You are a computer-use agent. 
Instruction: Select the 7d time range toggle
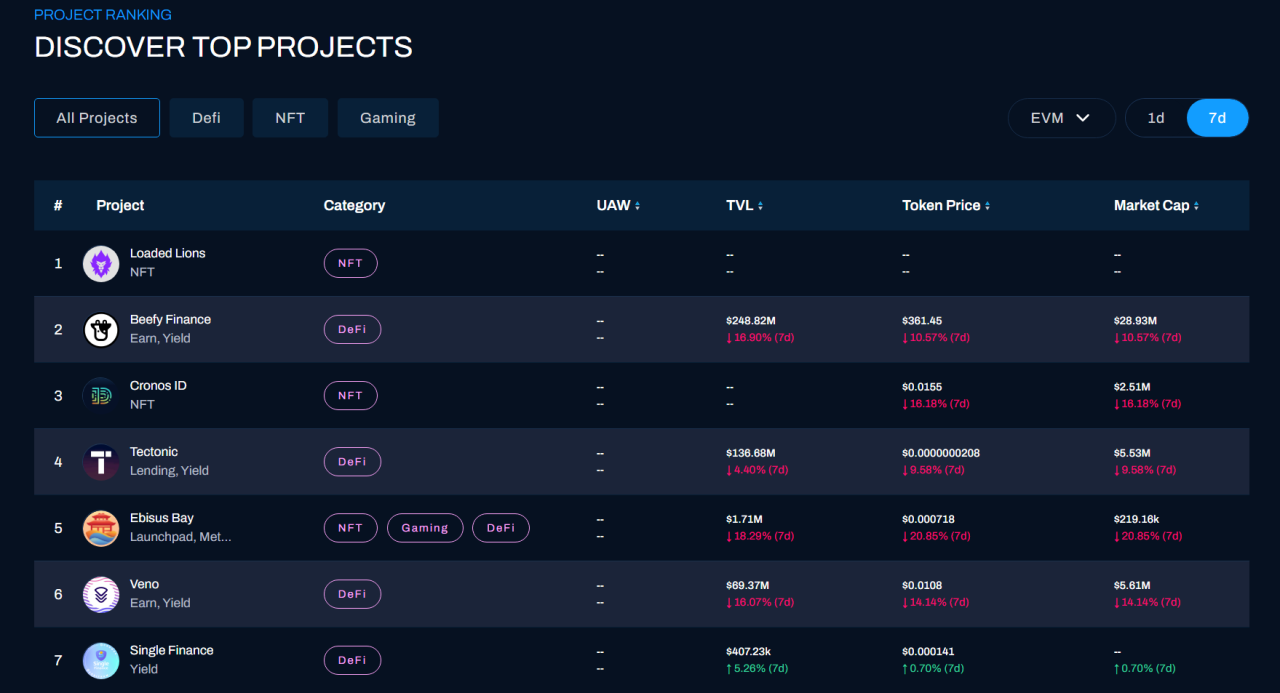coord(1217,118)
